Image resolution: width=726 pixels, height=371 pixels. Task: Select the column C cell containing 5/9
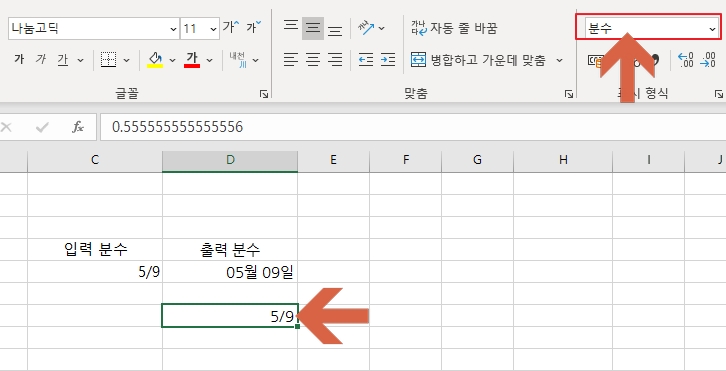[x=95, y=272]
